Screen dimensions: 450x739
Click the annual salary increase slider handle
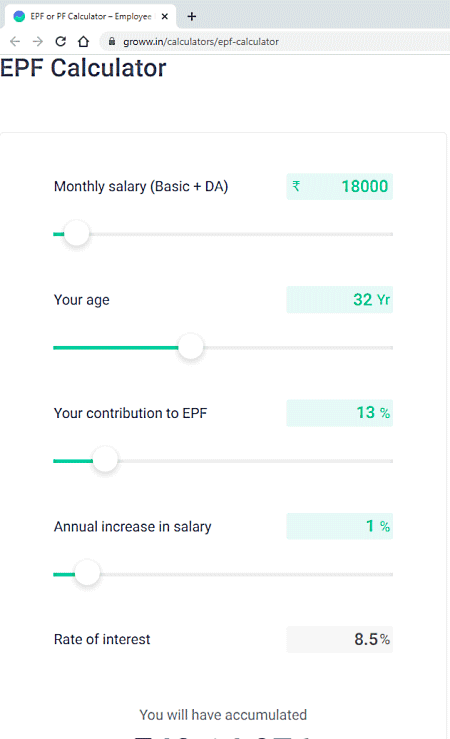[88, 574]
